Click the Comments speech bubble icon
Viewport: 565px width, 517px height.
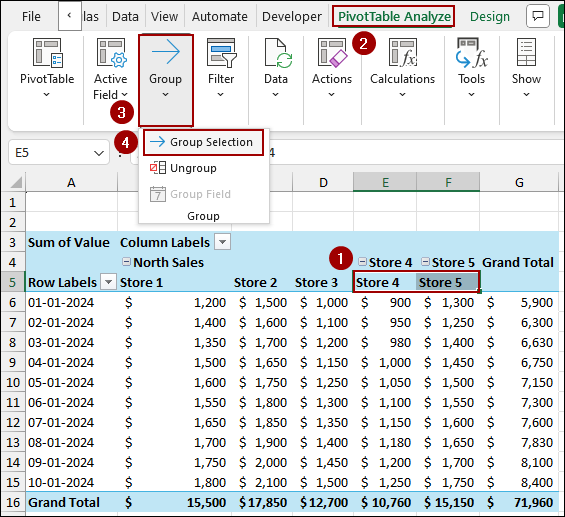pyautogui.click(x=538, y=16)
